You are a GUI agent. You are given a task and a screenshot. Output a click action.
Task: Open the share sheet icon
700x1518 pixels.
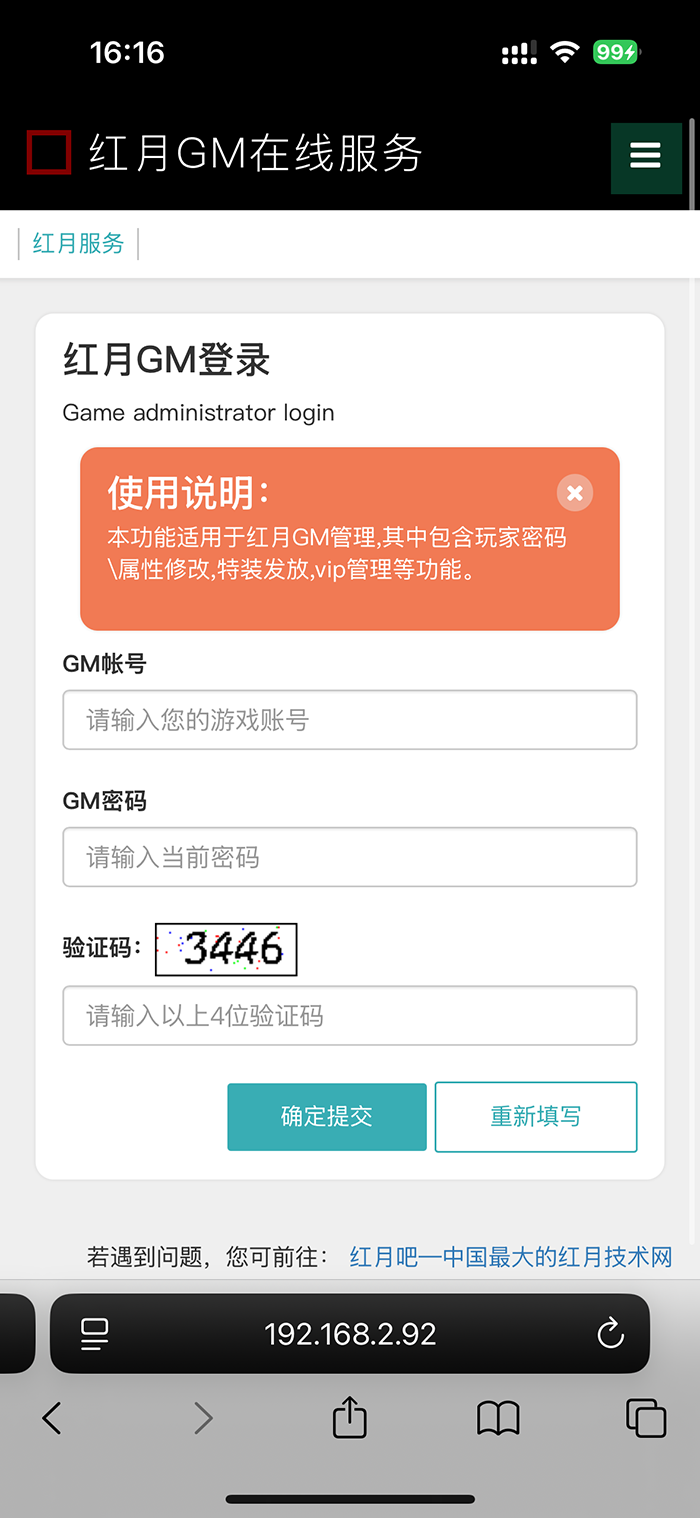[x=349, y=1417]
